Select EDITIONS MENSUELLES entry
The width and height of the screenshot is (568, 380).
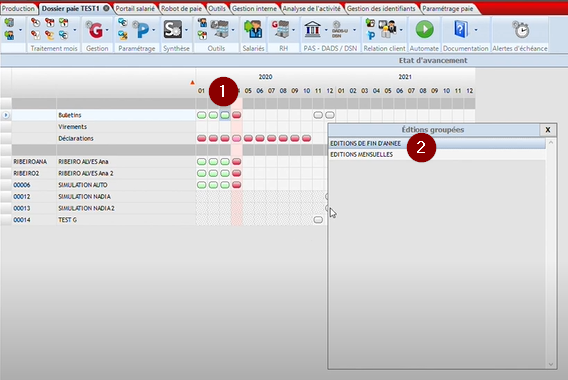click(x=437, y=155)
